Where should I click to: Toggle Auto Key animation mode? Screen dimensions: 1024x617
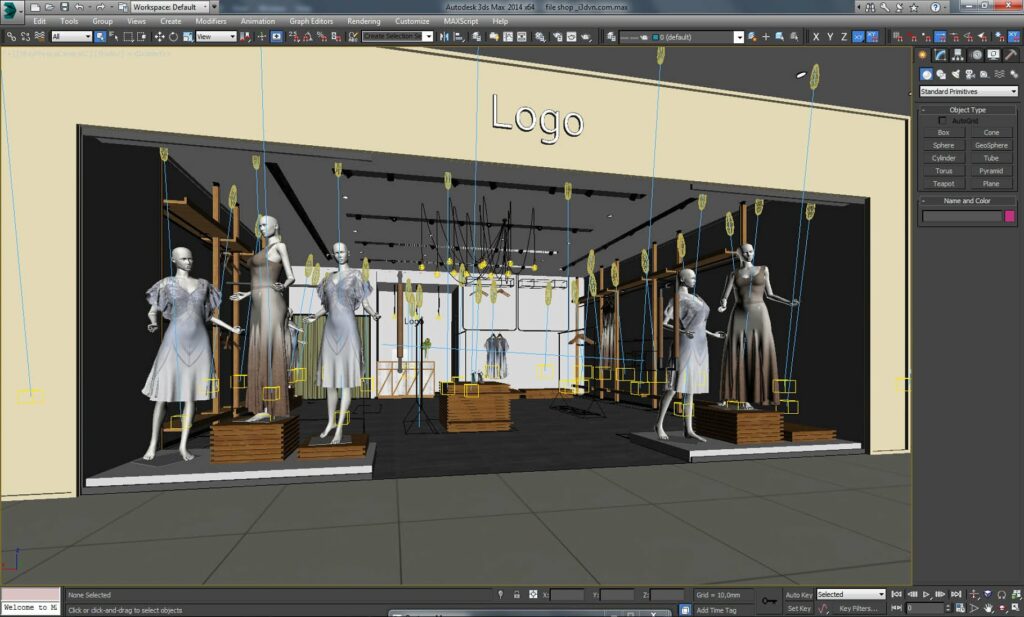[799, 595]
